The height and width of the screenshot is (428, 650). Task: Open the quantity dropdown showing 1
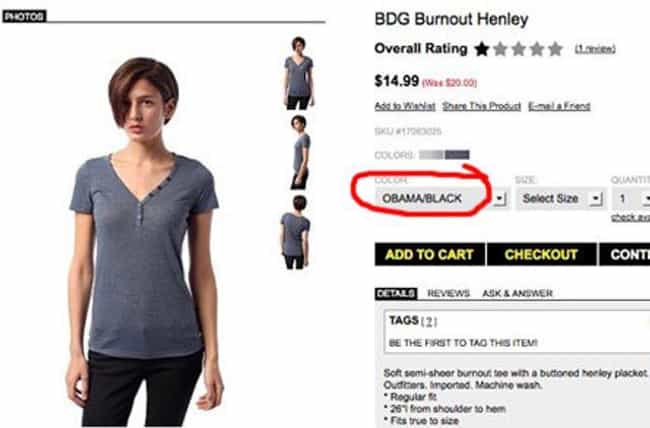click(631, 199)
